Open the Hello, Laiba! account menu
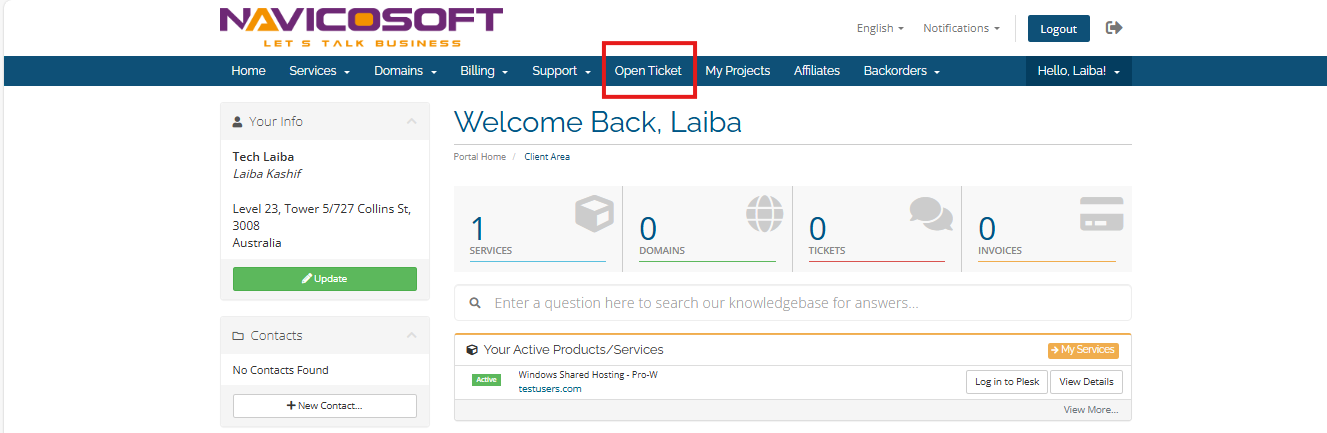1327x433 pixels. (x=1078, y=71)
